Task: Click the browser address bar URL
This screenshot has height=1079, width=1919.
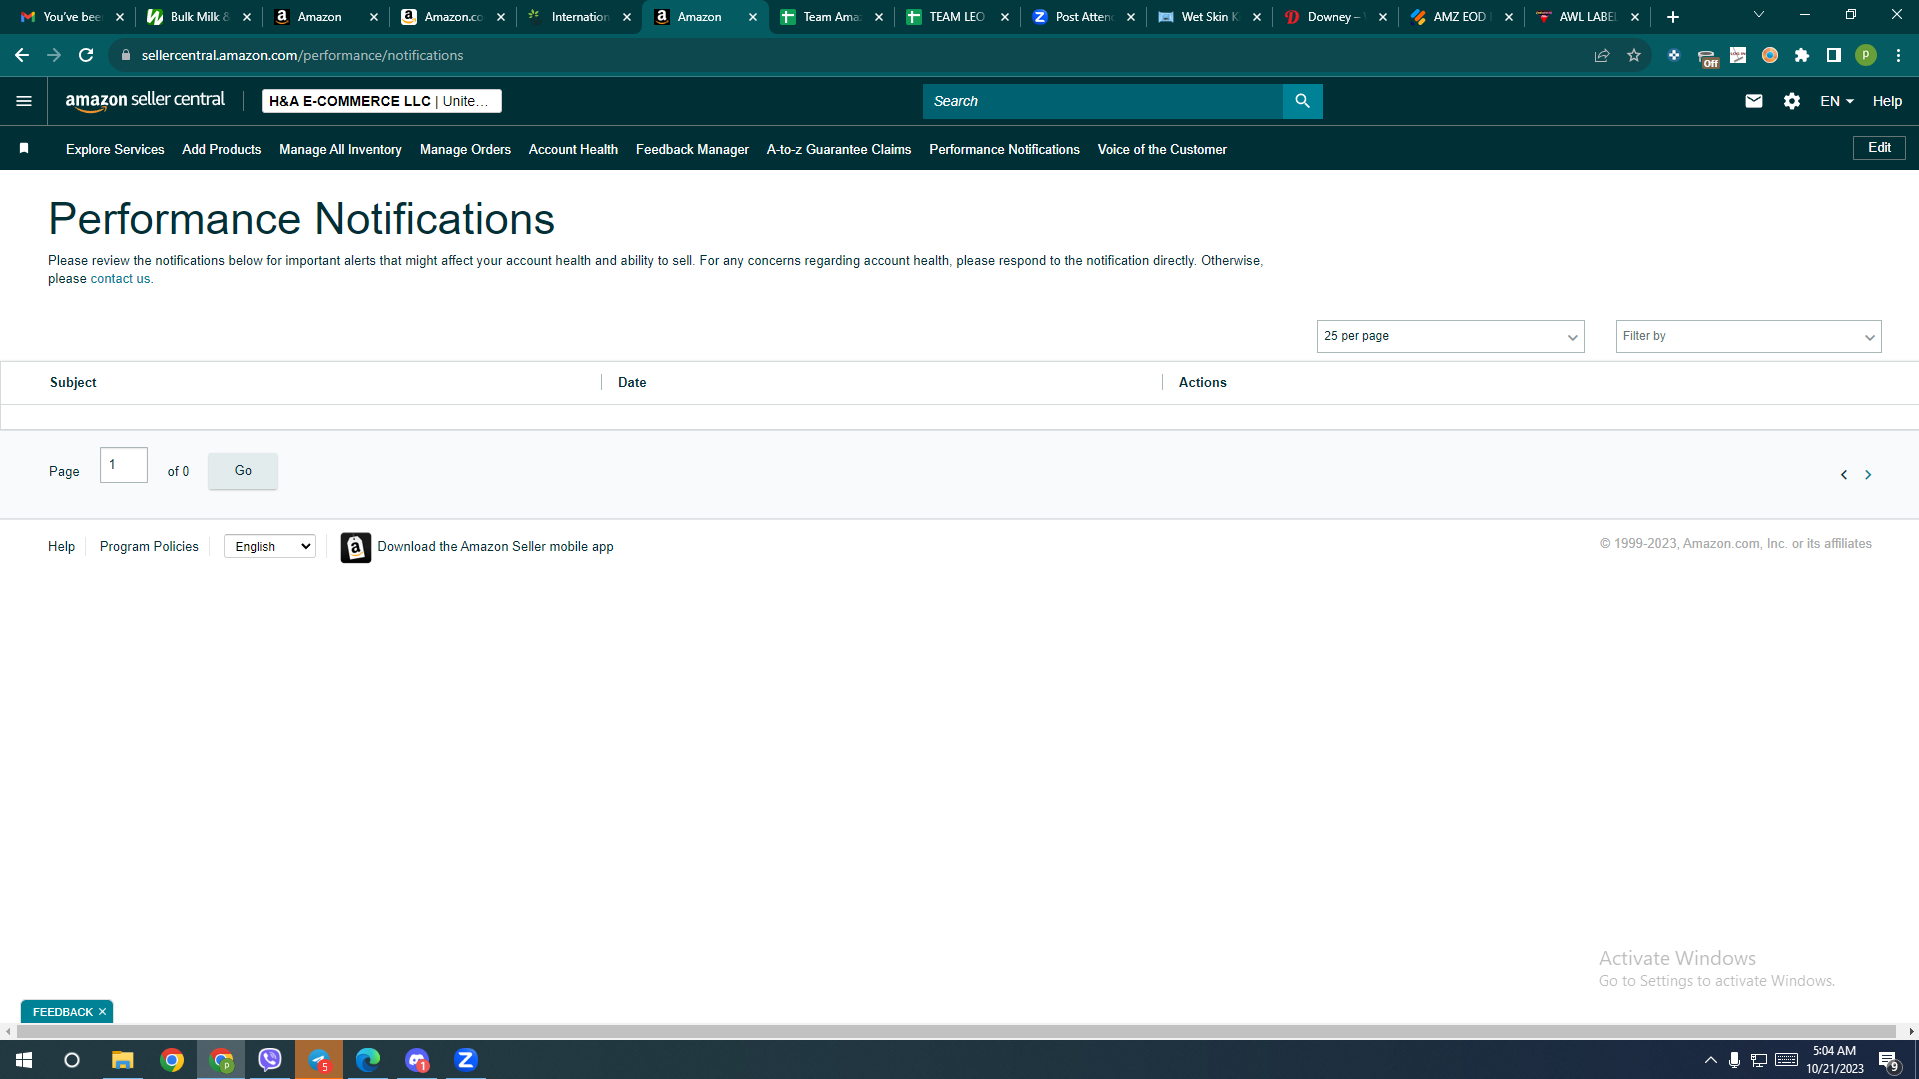Action: [x=302, y=55]
